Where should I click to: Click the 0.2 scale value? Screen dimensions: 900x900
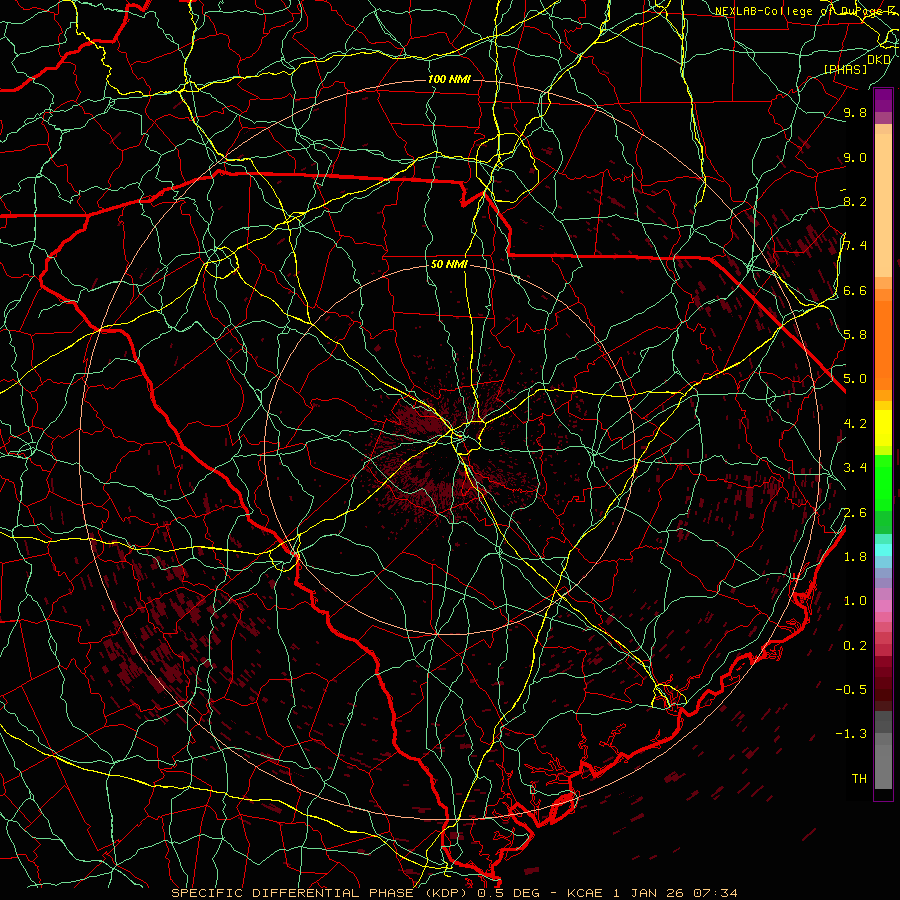(x=855, y=645)
